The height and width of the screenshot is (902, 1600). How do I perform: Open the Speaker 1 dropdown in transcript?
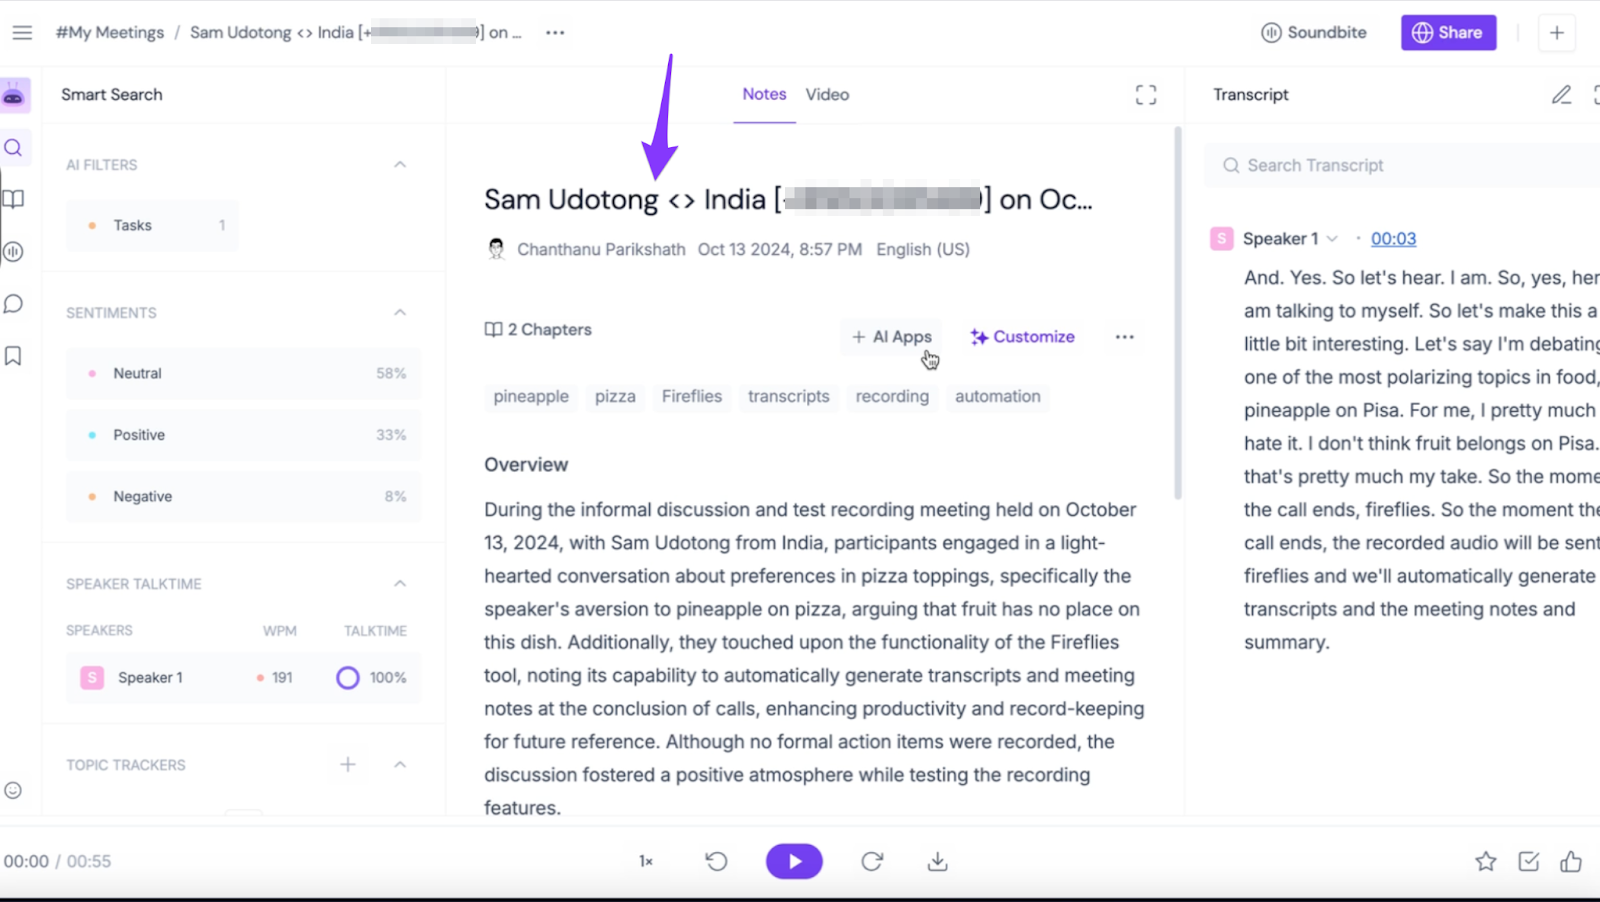coord(1332,239)
